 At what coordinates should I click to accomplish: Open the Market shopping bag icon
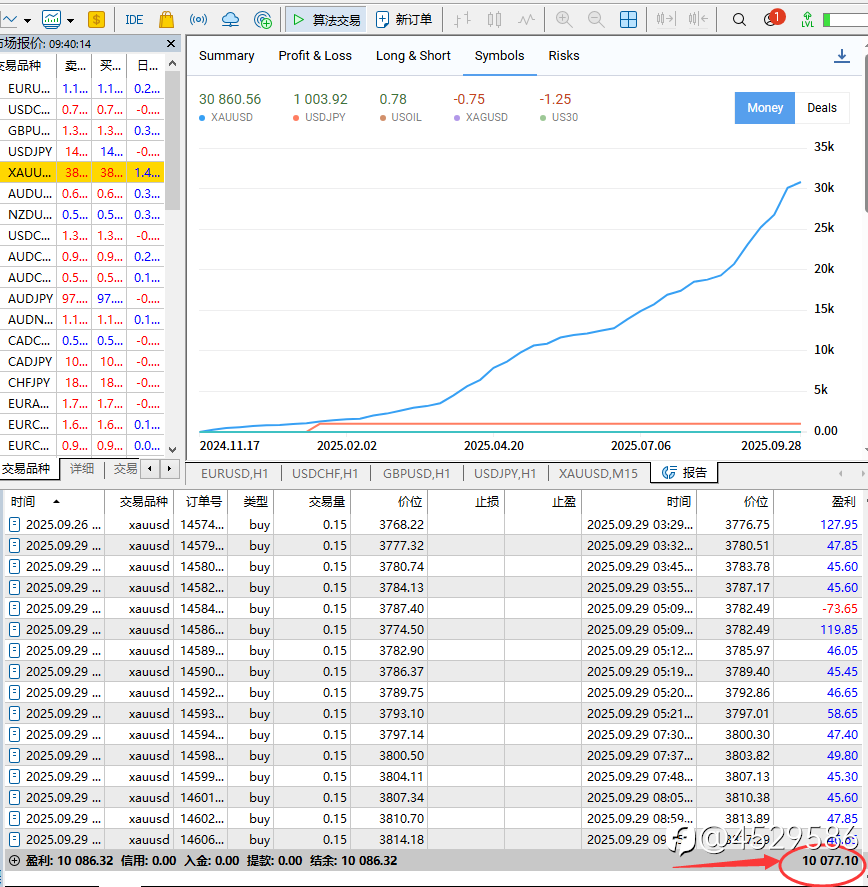coord(166,20)
